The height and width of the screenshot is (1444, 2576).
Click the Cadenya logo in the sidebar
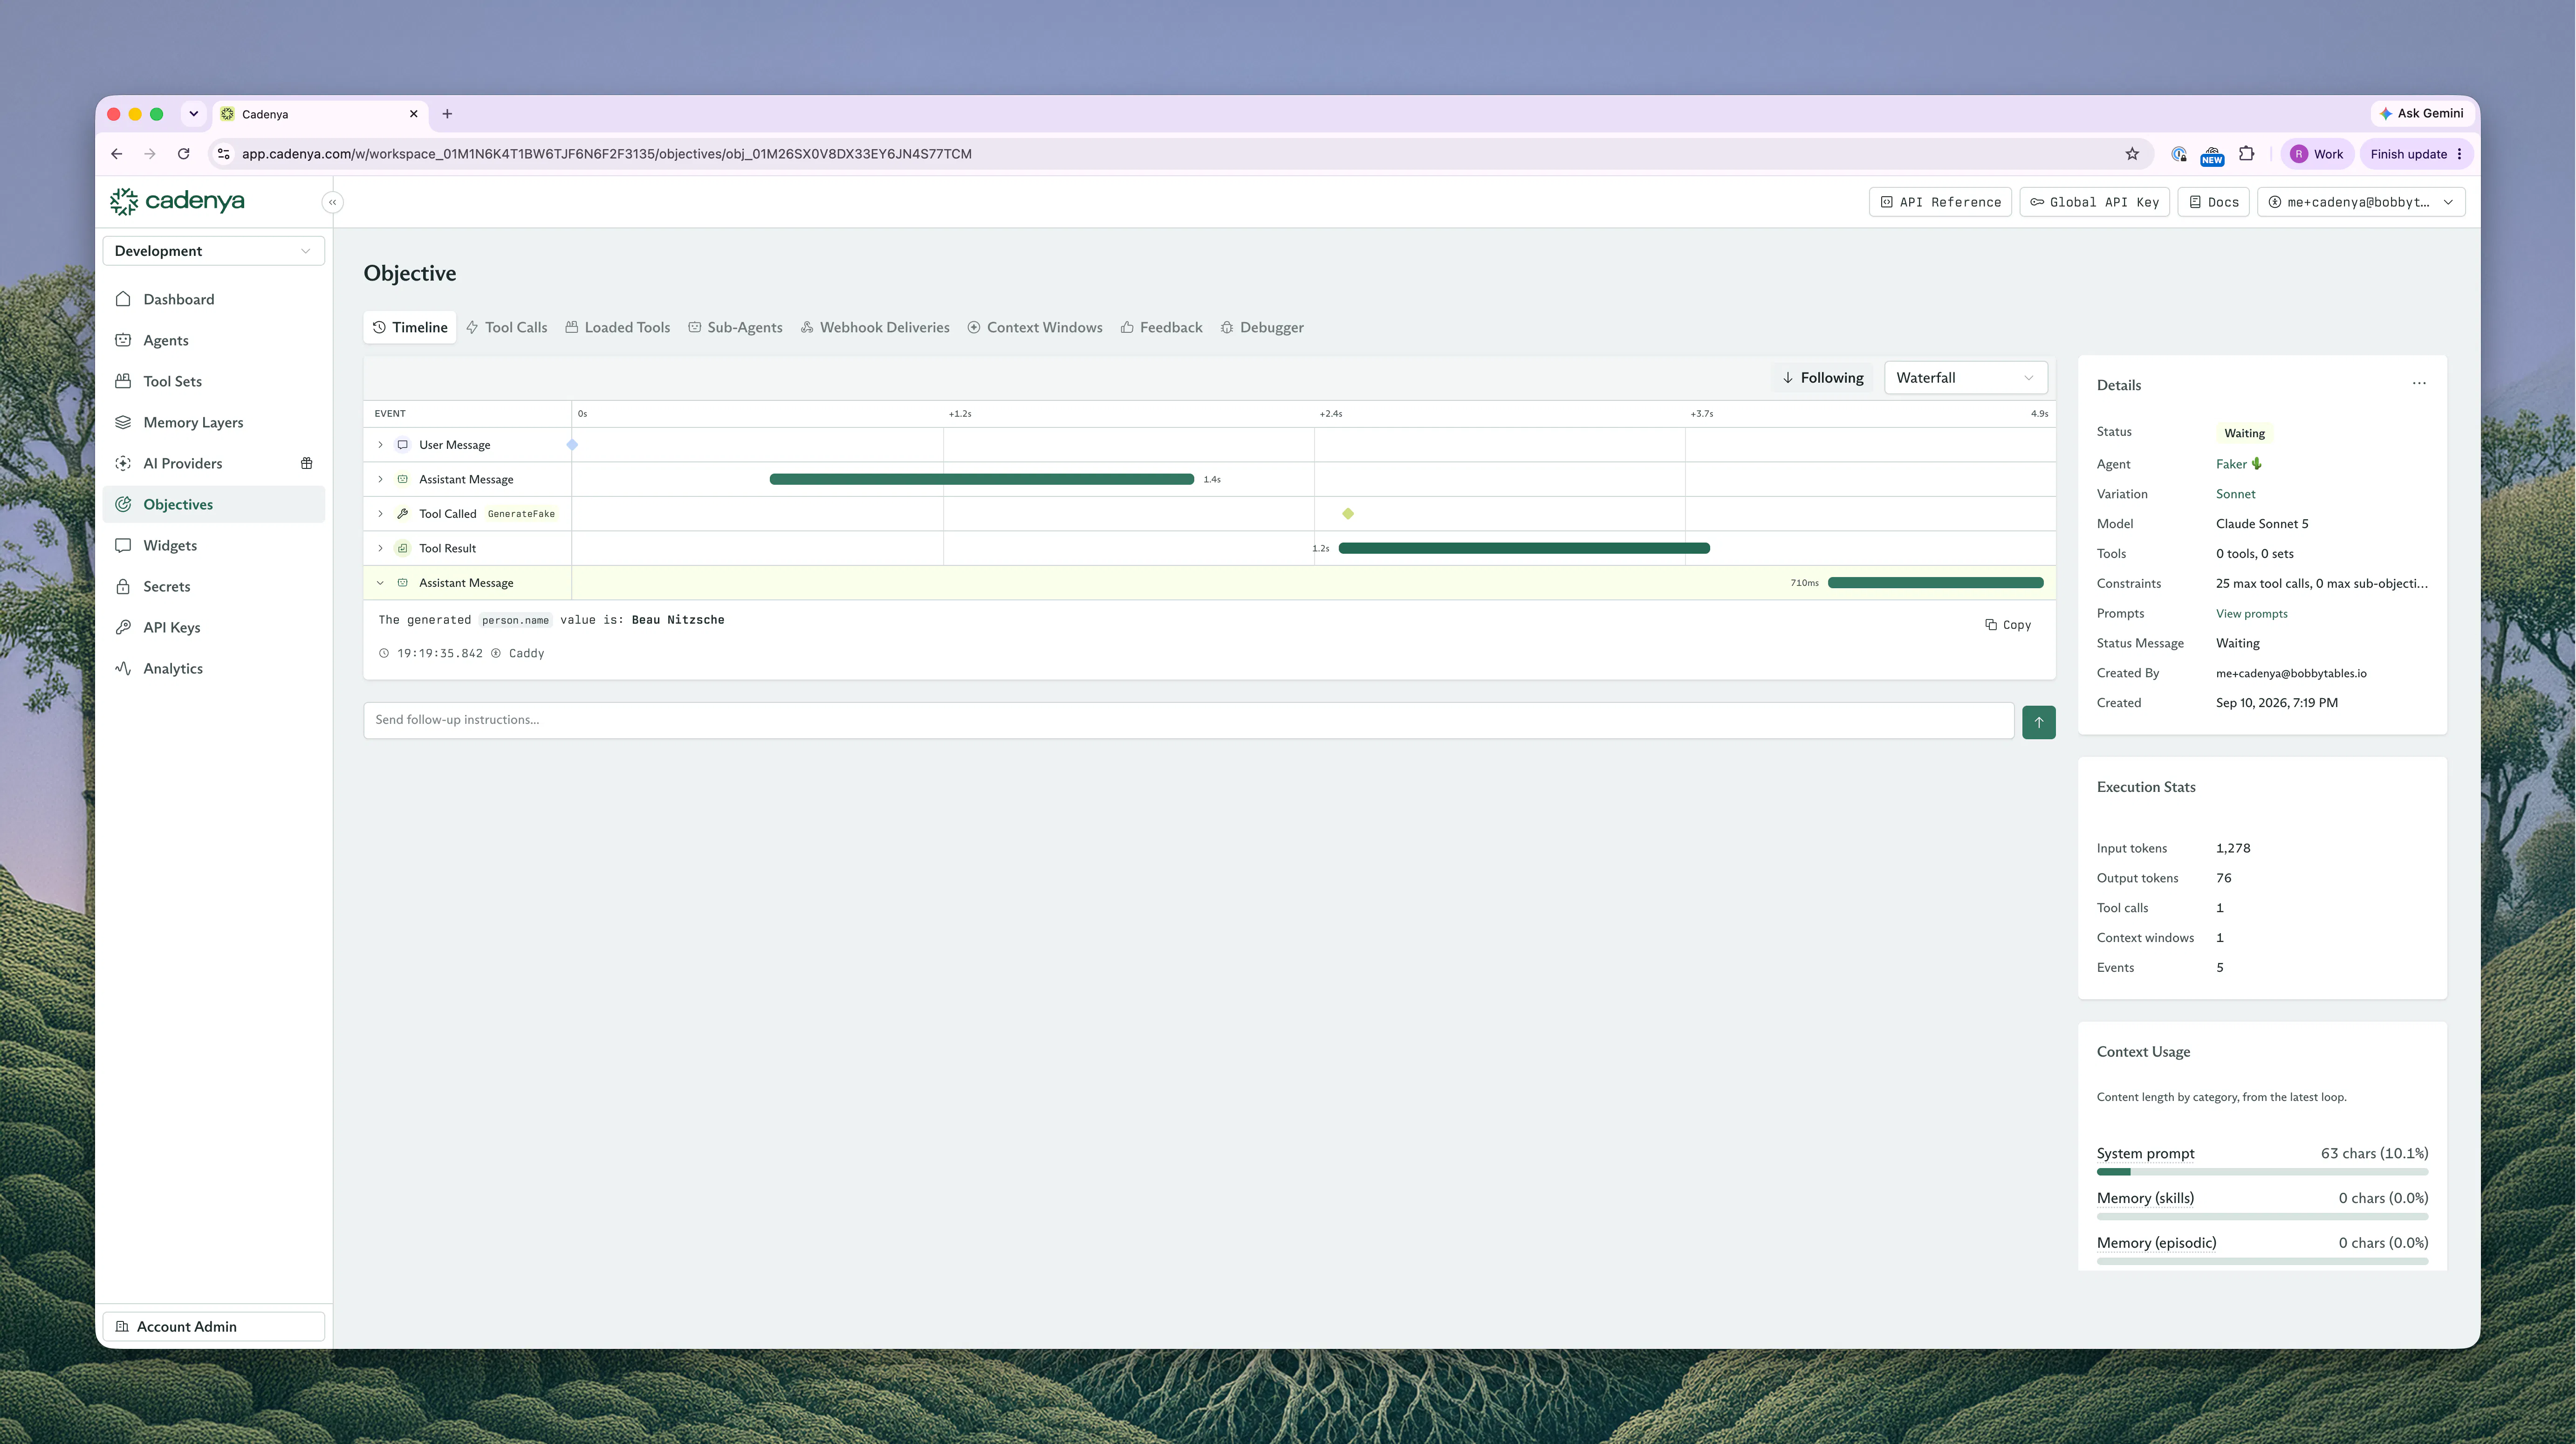coord(177,201)
